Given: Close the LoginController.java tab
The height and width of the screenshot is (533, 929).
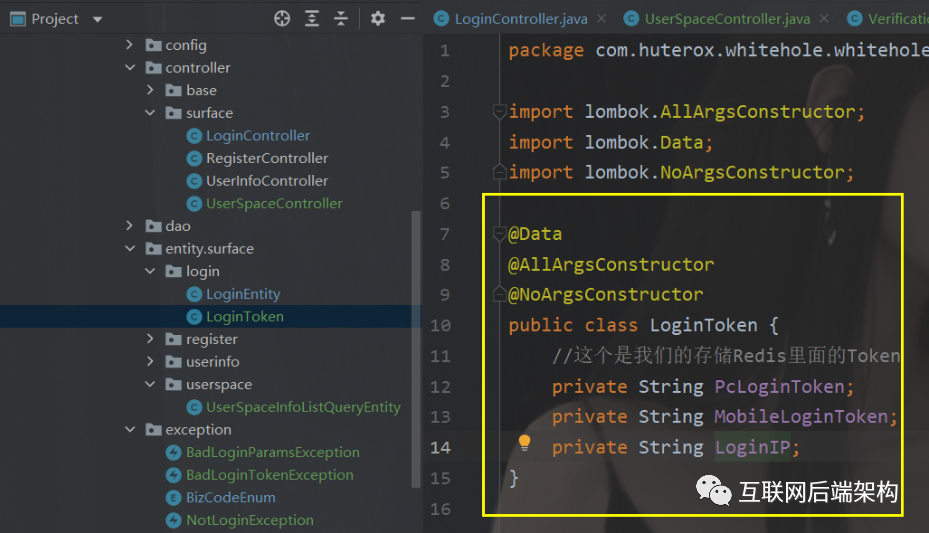Looking at the screenshot, I should [602, 18].
